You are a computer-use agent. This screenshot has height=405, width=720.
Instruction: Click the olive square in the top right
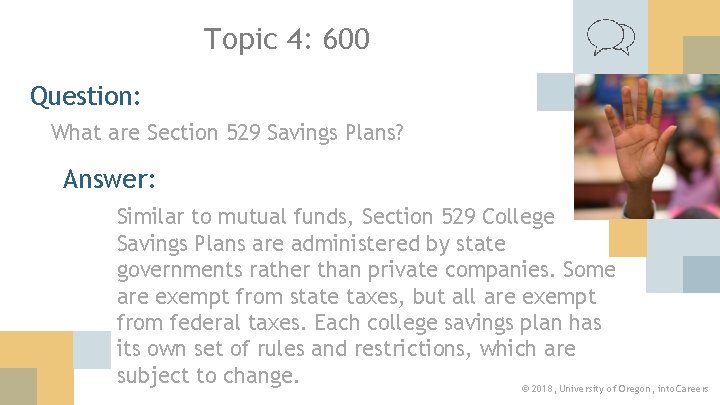click(x=701, y=54)
